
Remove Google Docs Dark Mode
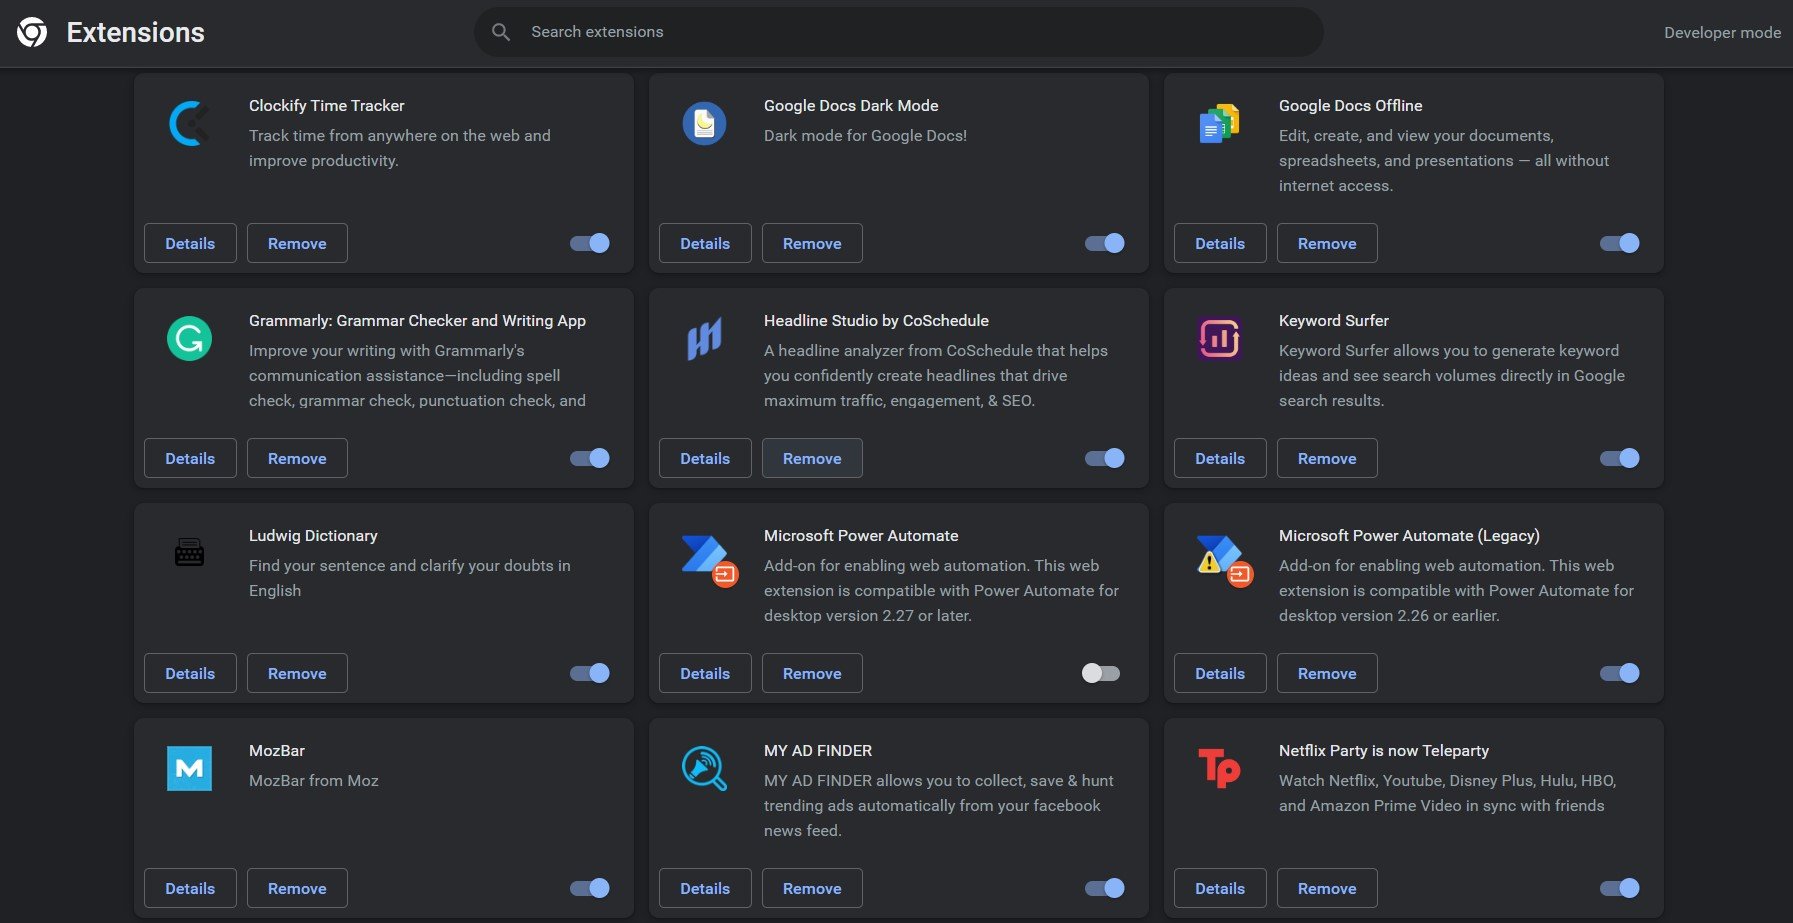tap(812, 243)
